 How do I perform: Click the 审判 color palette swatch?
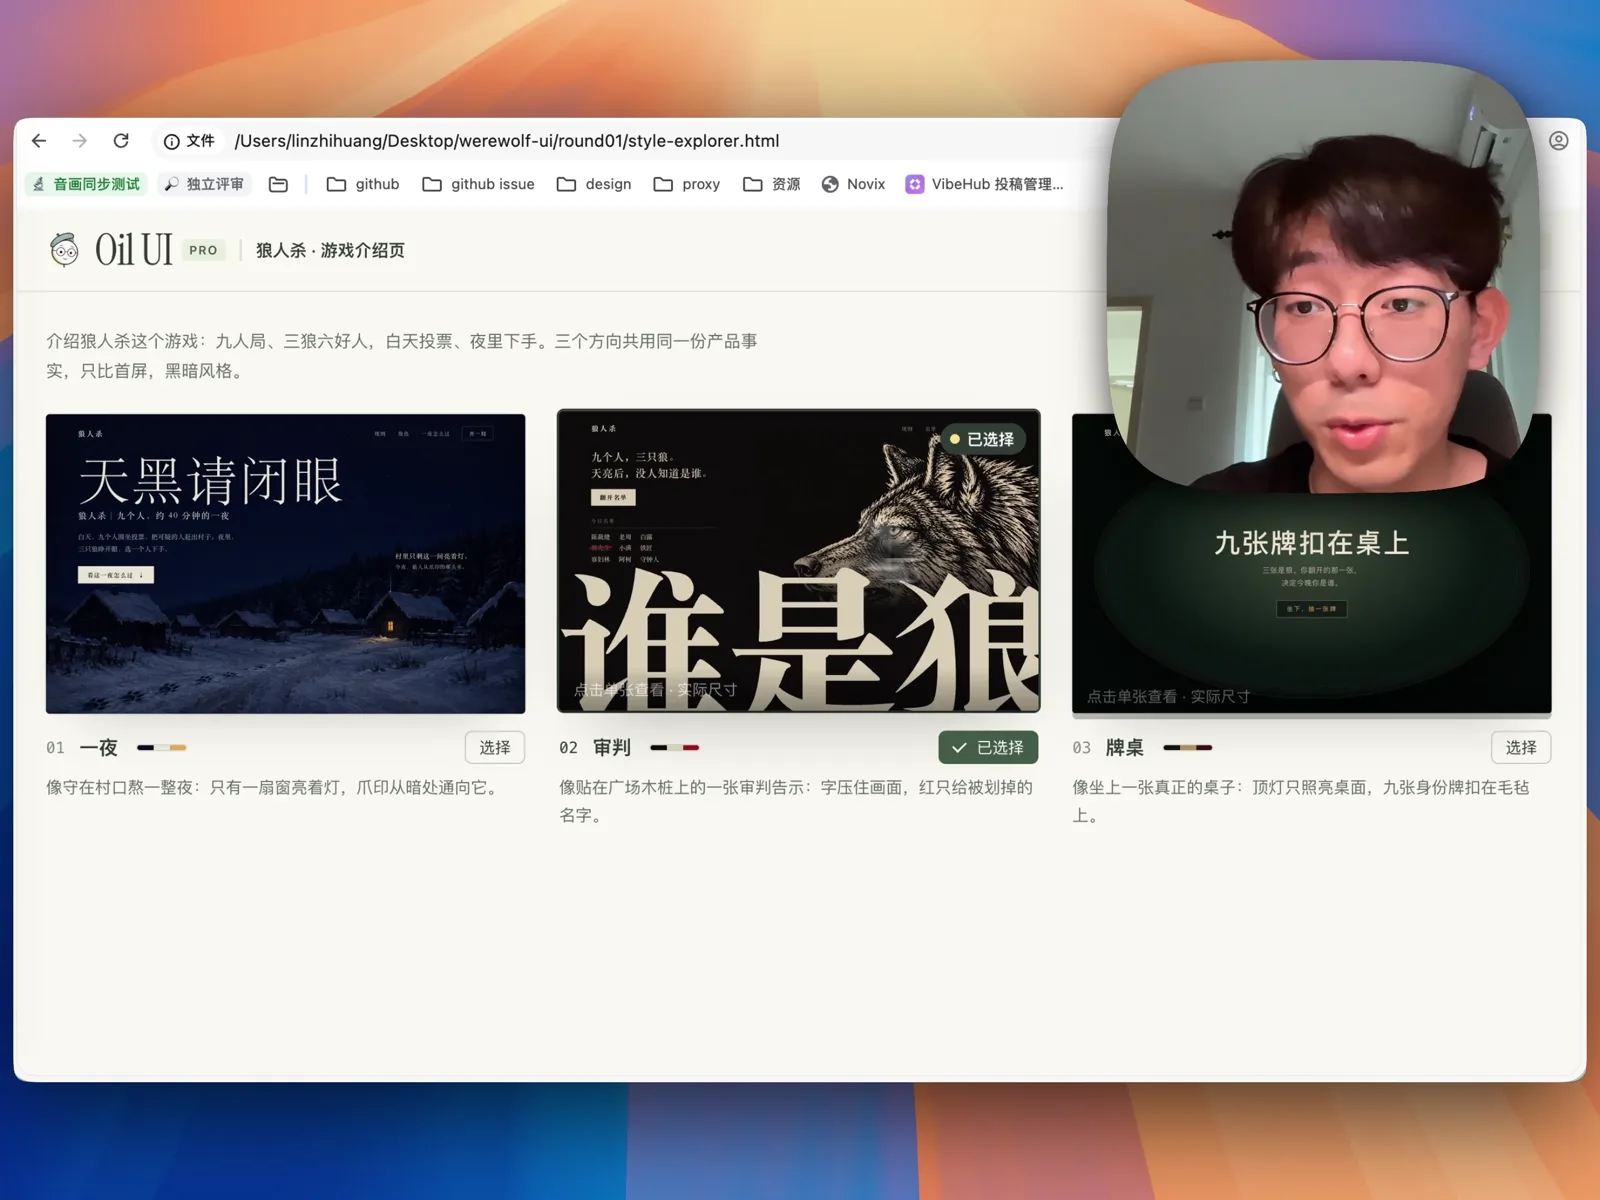675,747
